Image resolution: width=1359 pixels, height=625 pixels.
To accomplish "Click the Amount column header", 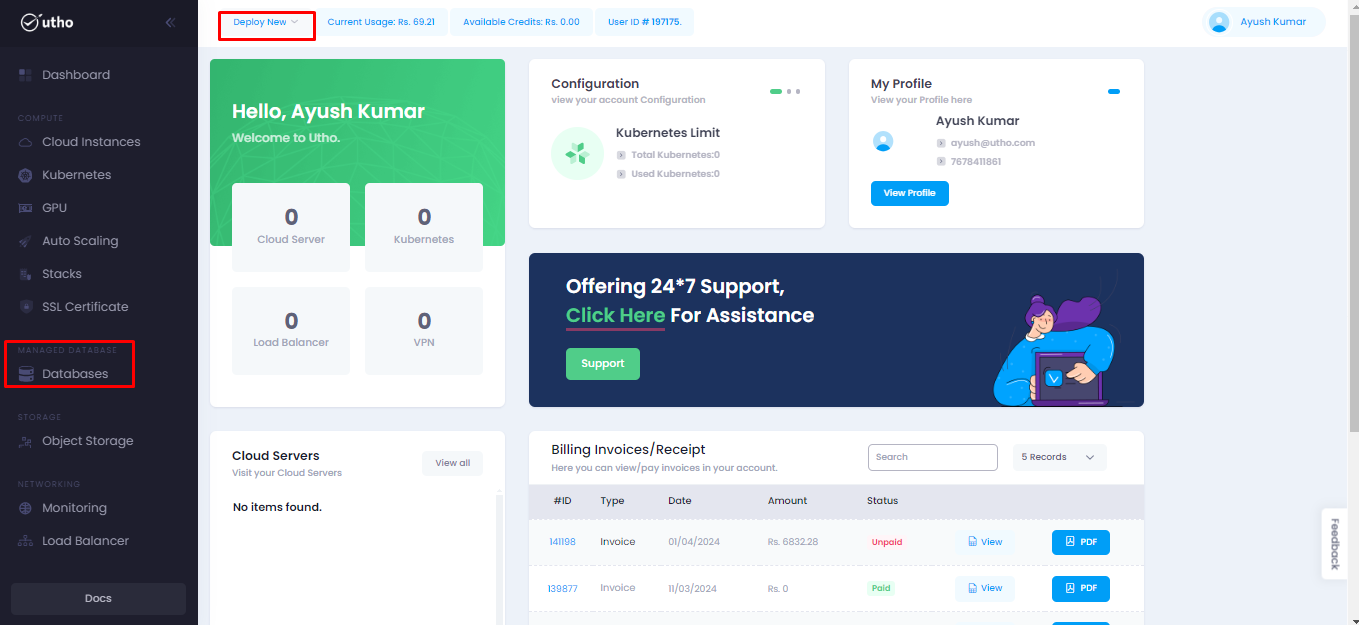I will point(787,501).
